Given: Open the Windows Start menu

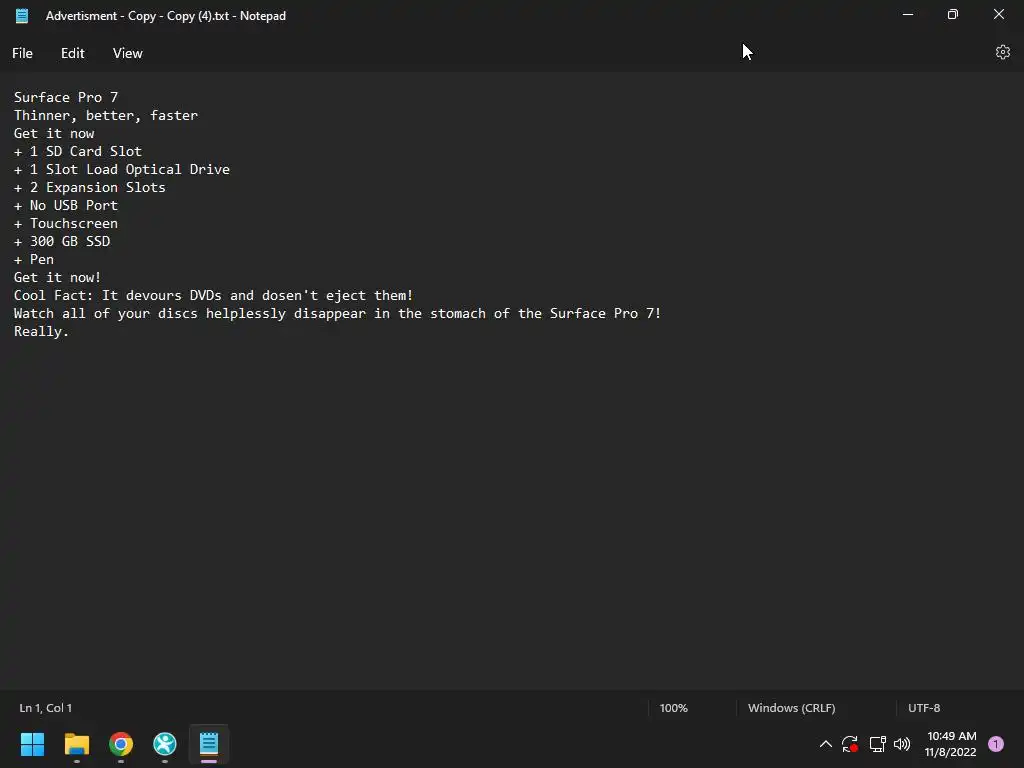Looking at the screenshot, I should (x=32, y=744).
